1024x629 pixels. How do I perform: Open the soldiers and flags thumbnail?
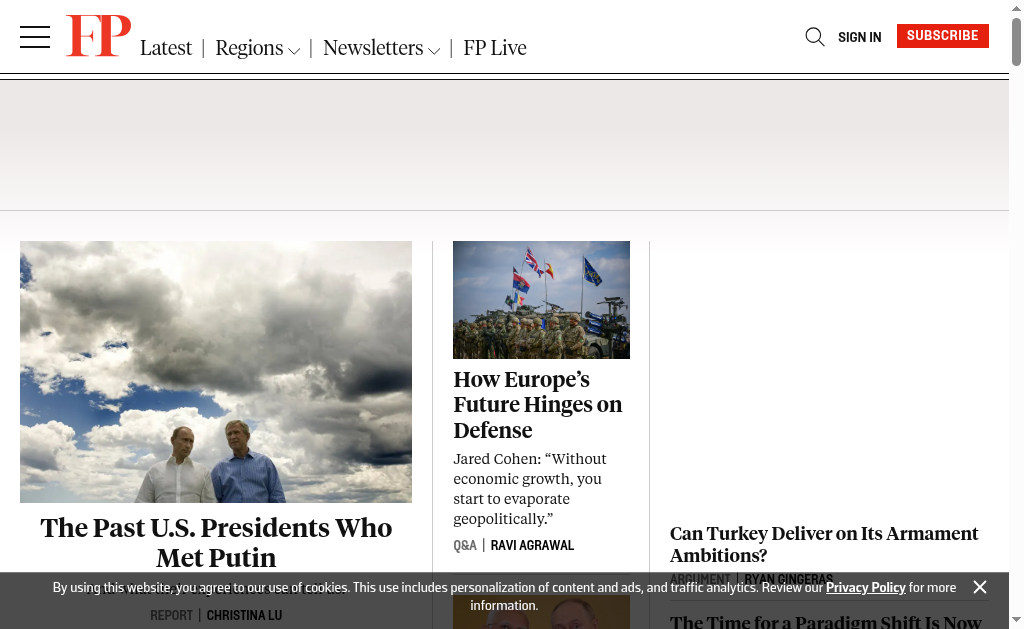pyautogui.click(x=541, y=300)
